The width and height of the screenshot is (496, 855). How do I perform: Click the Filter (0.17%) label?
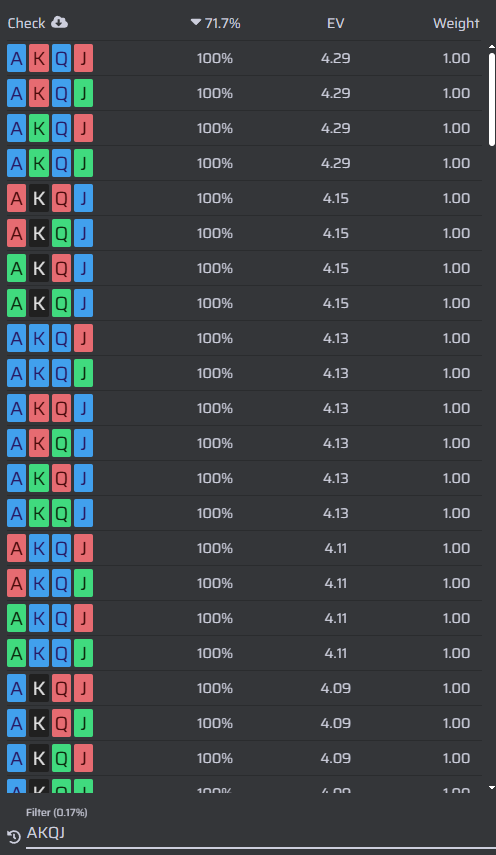(x=57, y=812)
